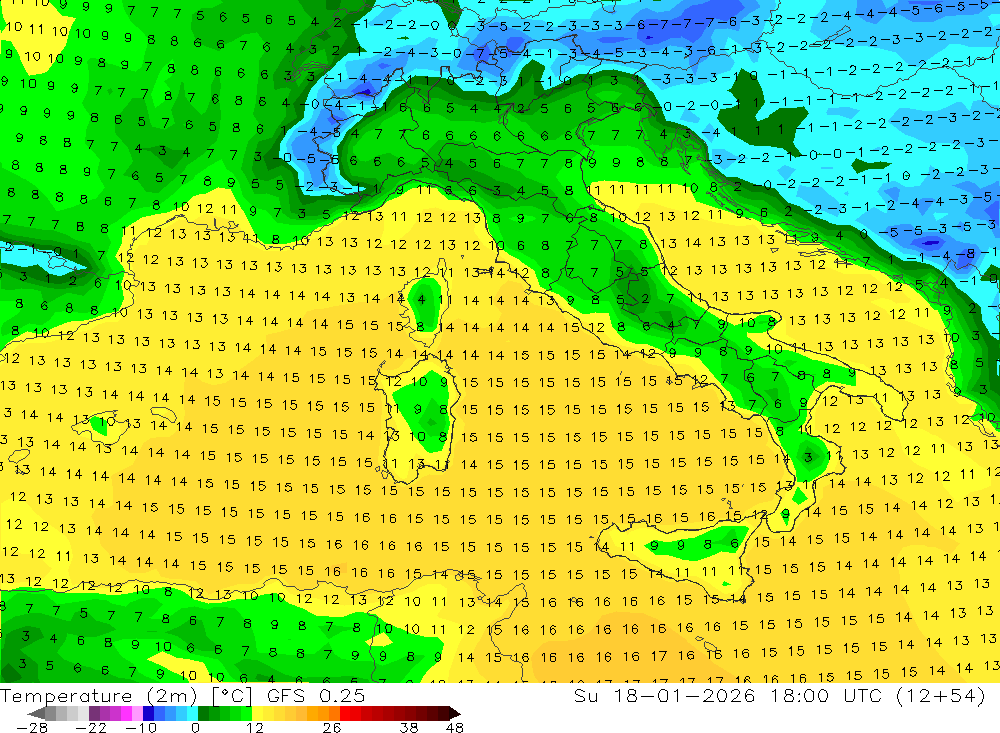Click the bright red swatch in the color scale

point(345,714)
